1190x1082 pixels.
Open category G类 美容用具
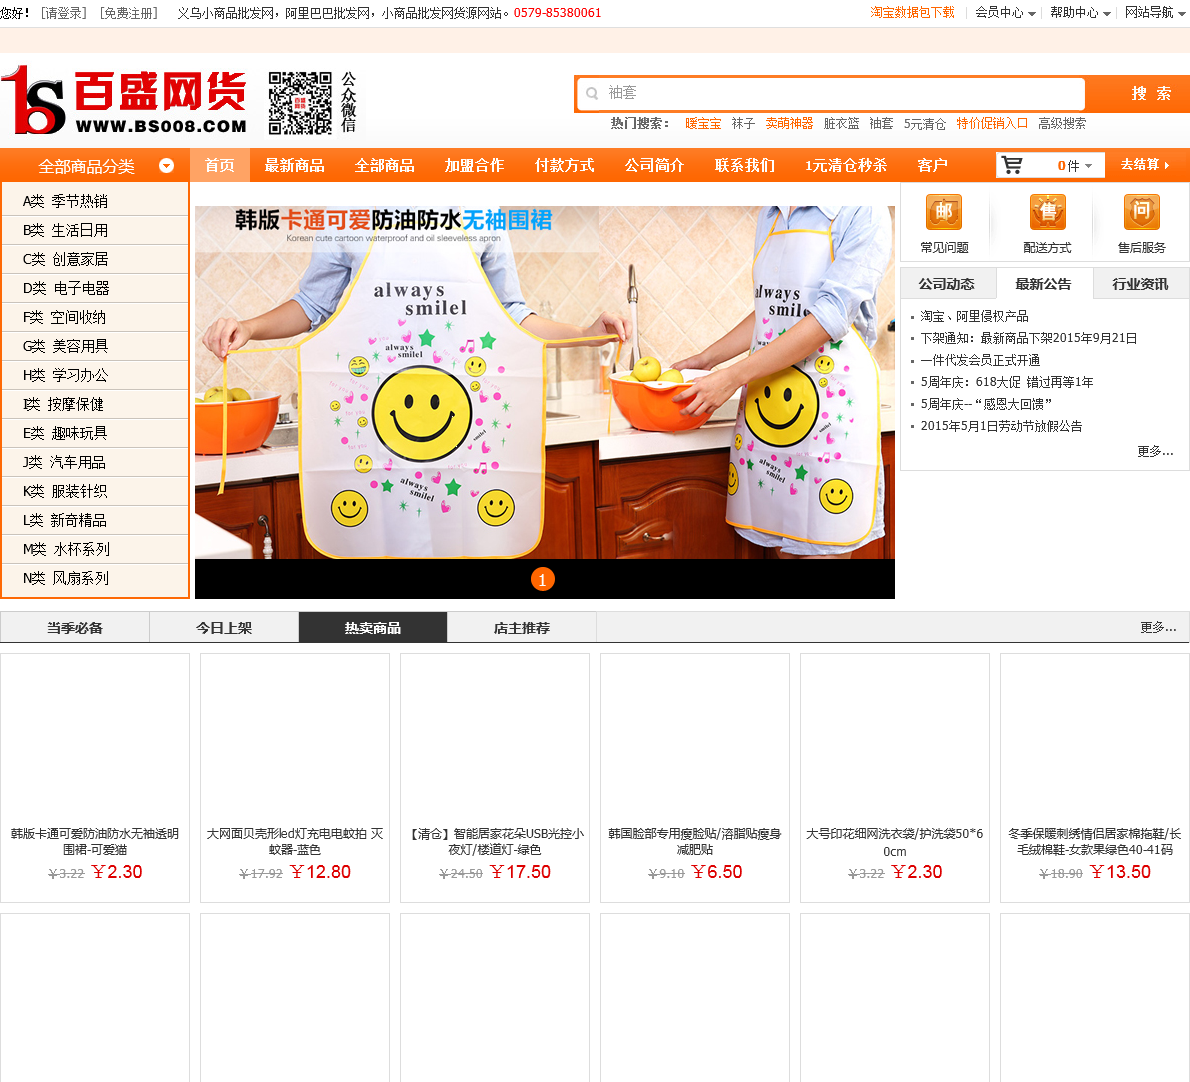tap(95, 346)
